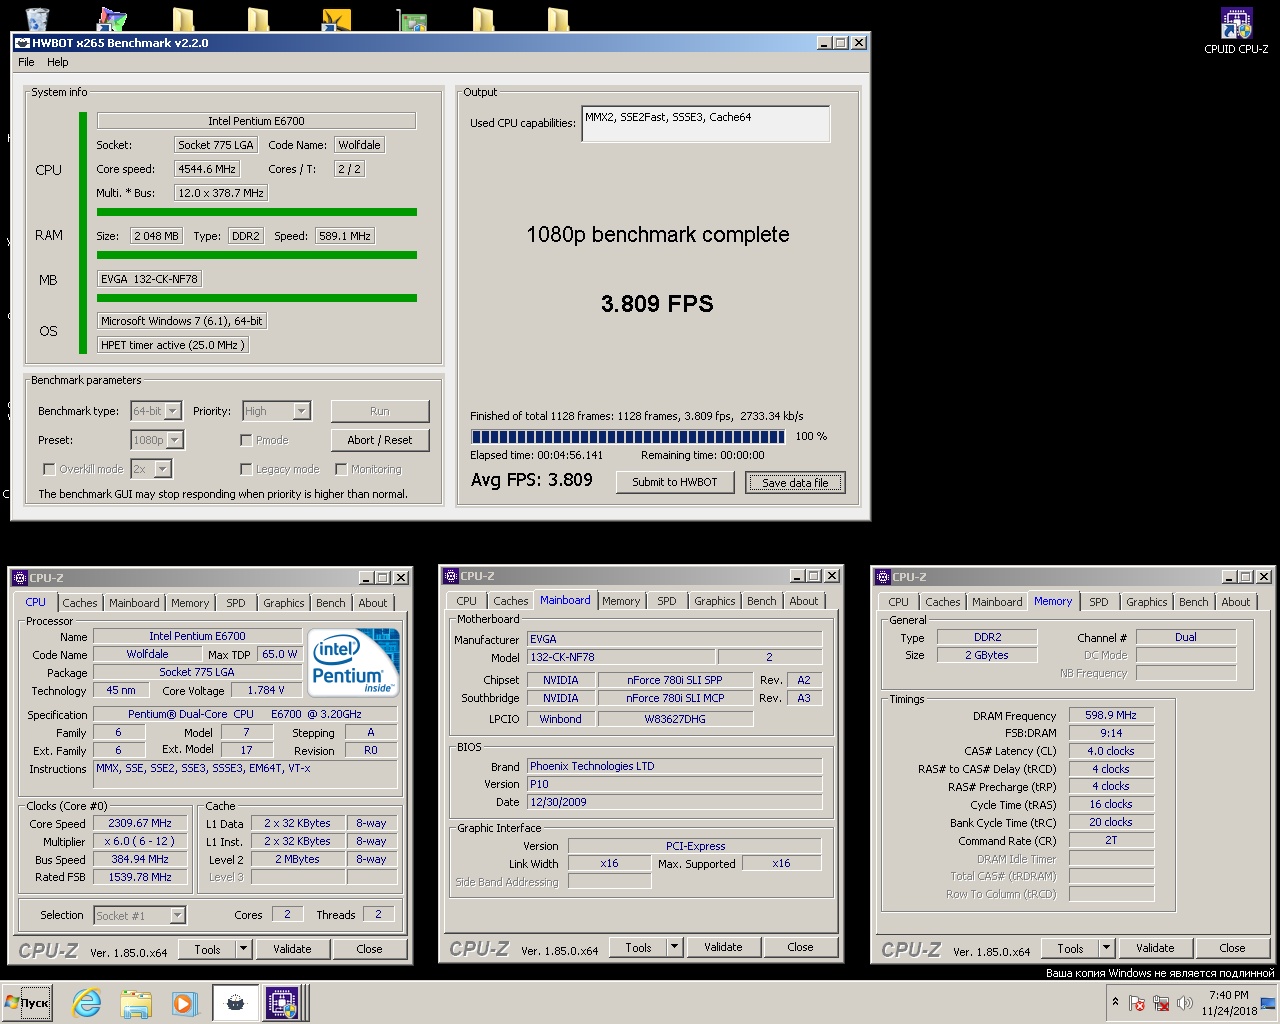The height and width of the screenshot is (1024, 1280).
Task: Open the Benchmark type 64-bit dropdown
Action: pyautogui.click(x=172, y=411)
